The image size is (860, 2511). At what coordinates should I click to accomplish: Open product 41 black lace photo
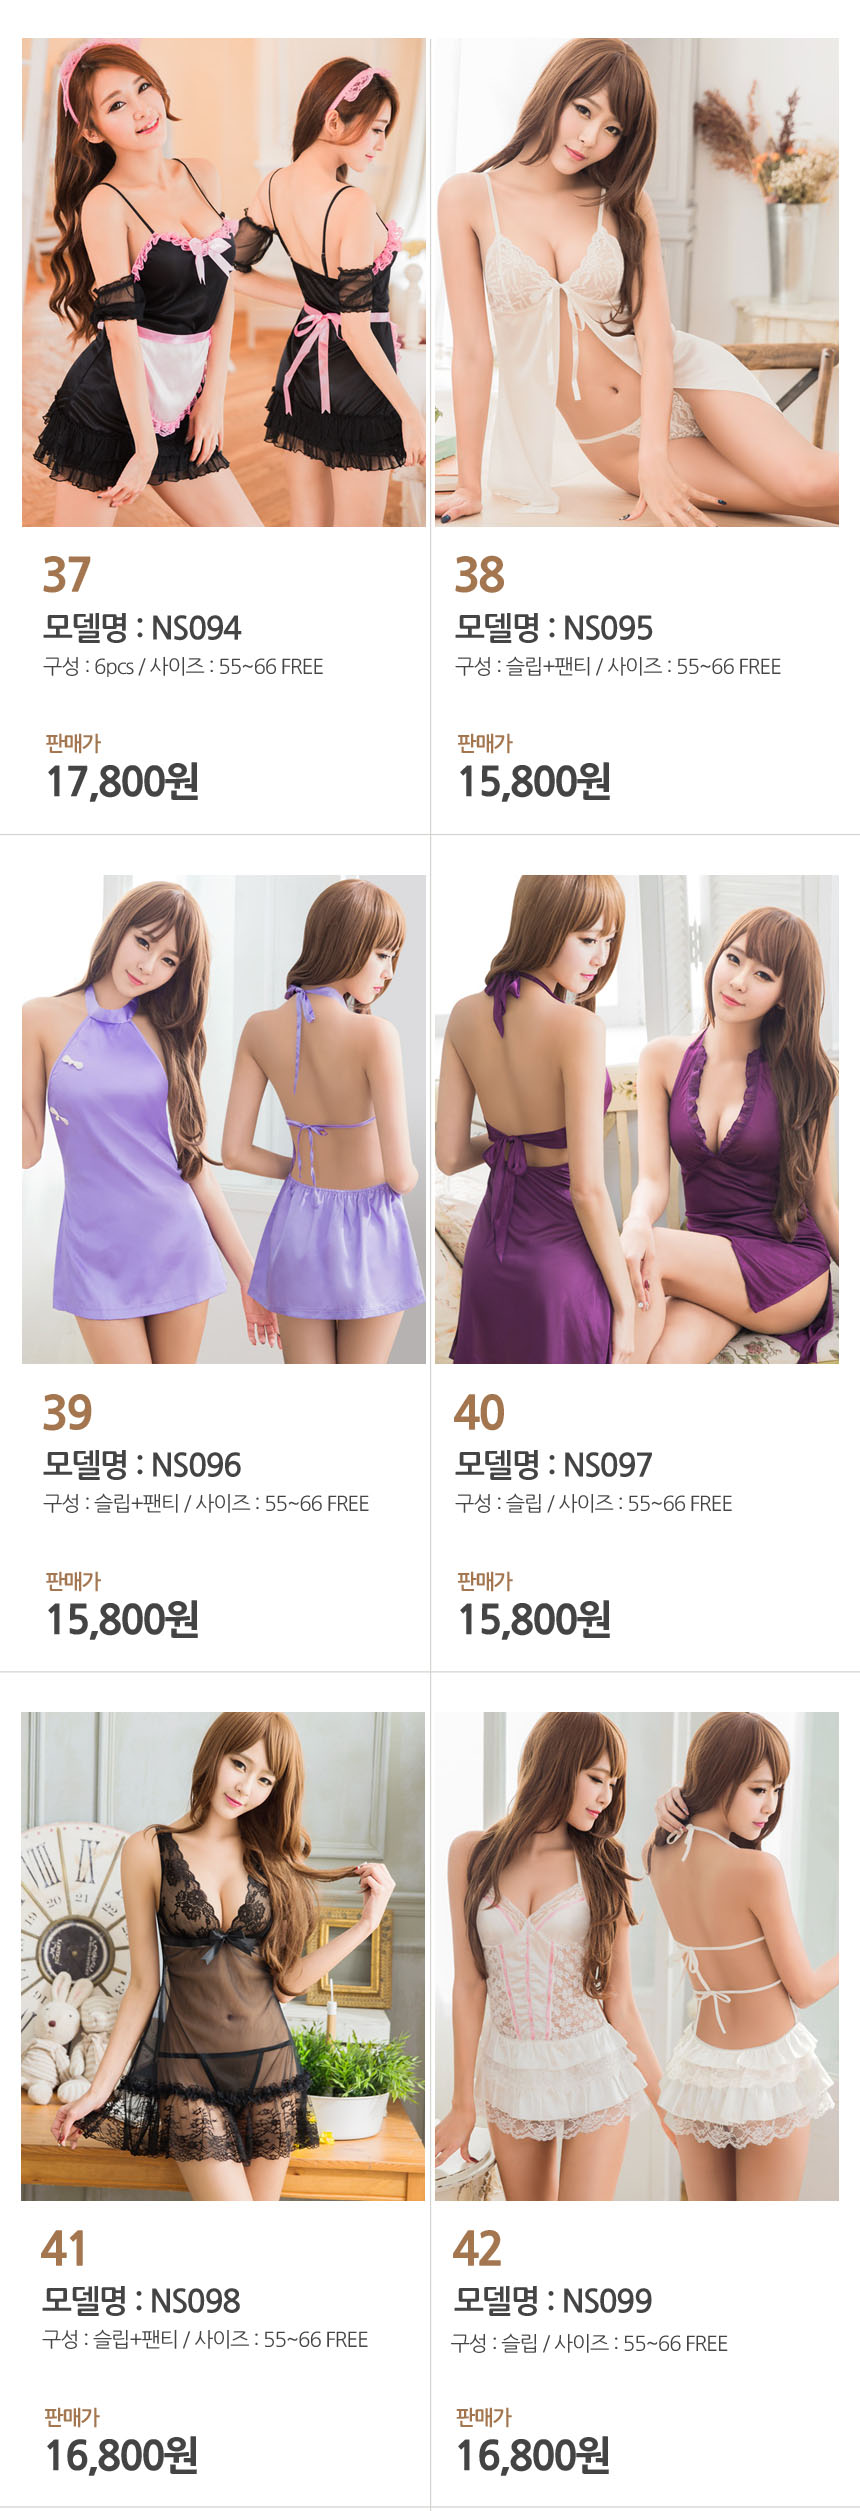223,1956
